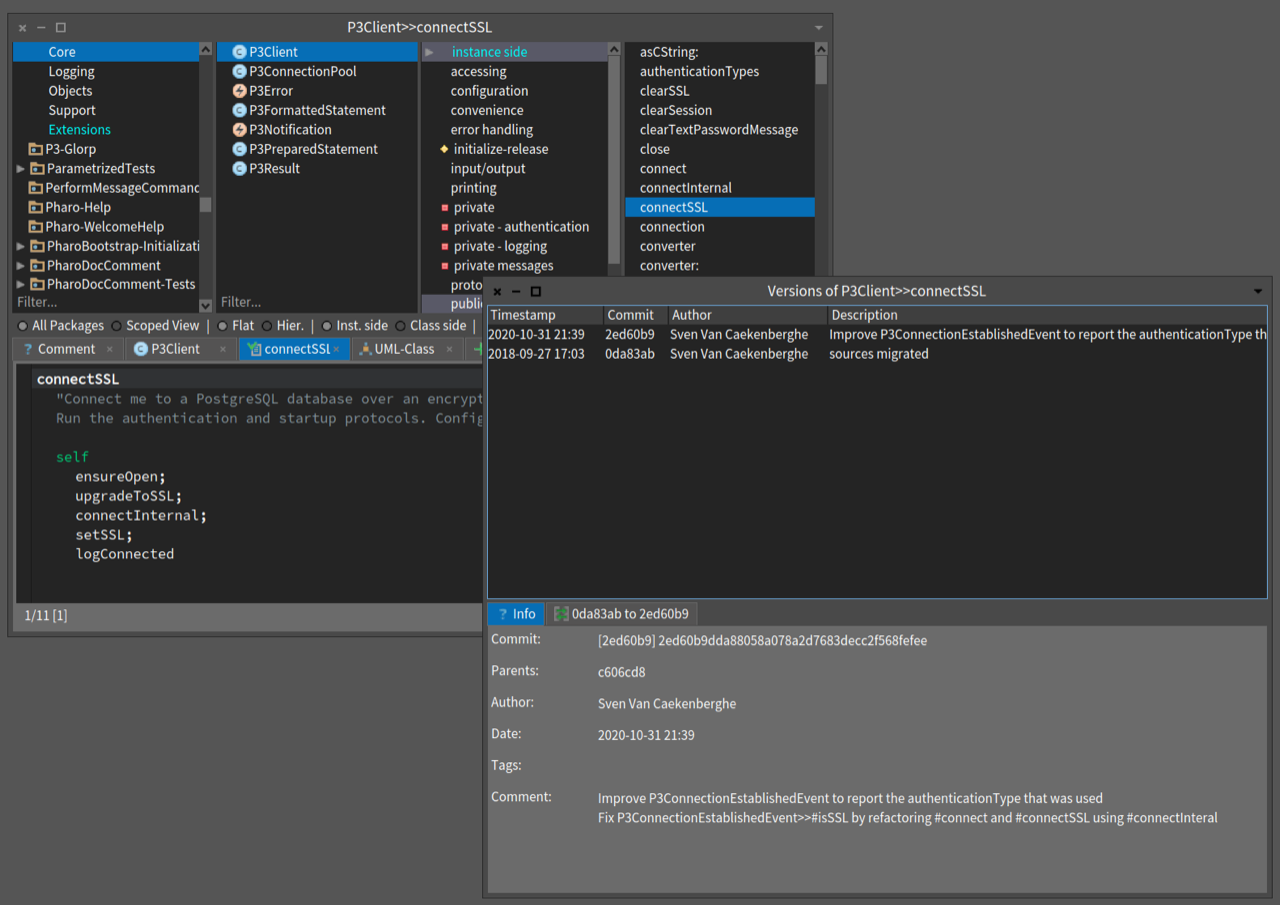Click the red marker beside private - authentication
Image resolution: width=1280 pixels, height=905 pixels.
tap(445, 227)
